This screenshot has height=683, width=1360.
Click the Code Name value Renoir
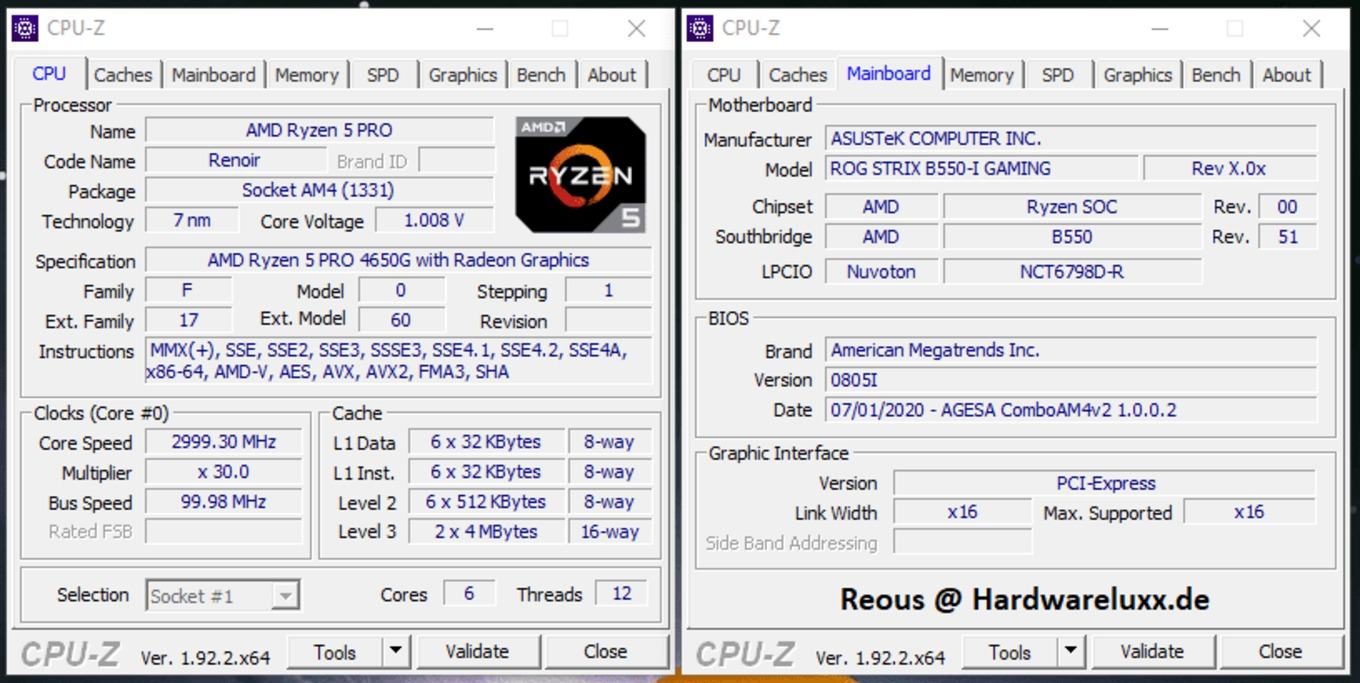click(x=235, y=160)
